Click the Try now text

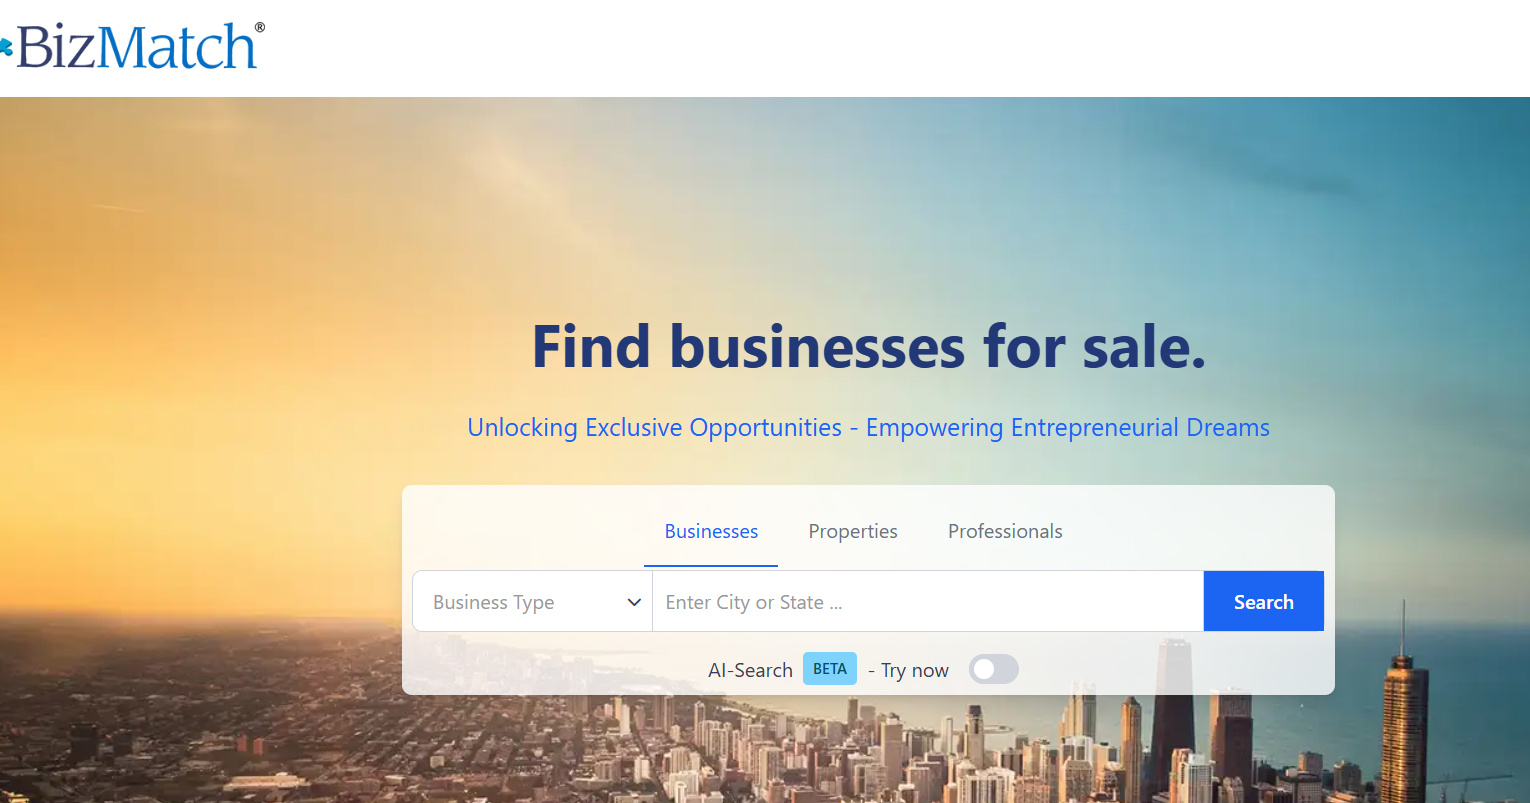pyautogui.click(x=915, y=670)
